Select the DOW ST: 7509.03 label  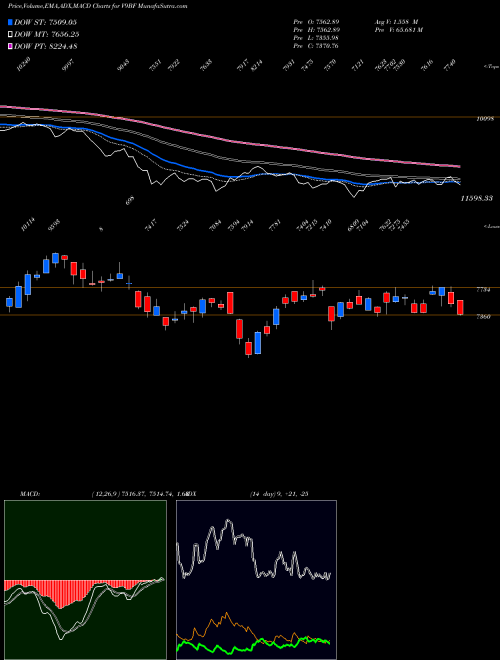pyautogui.click(x=45, y=22)
